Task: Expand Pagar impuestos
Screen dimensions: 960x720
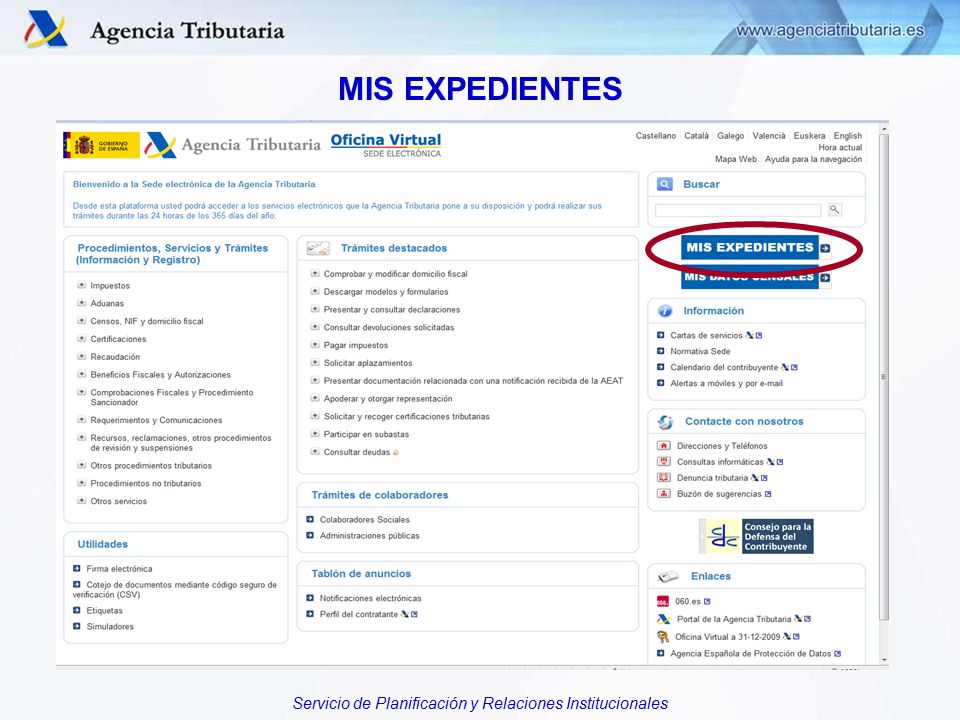Action: click(x=315, y=344)
